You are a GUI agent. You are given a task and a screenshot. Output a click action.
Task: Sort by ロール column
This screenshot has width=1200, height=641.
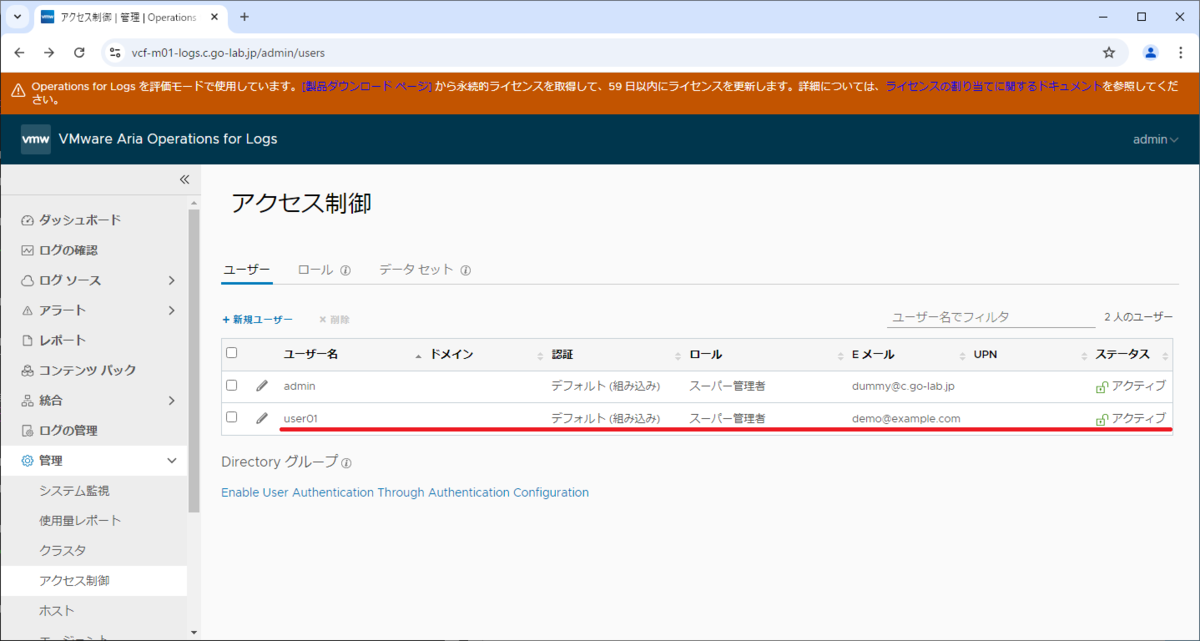(705, 354)
